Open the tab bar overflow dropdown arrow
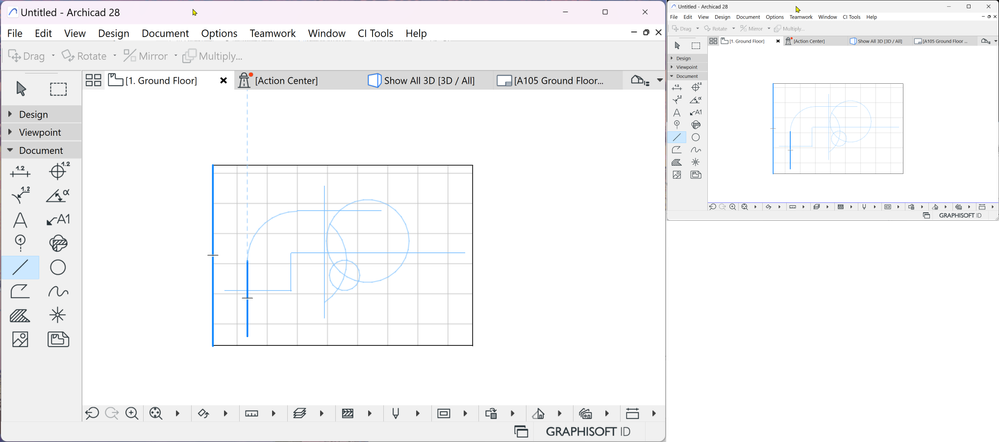Image resolution: width=999 pixels, height=442 pixels. coord(659,80)
